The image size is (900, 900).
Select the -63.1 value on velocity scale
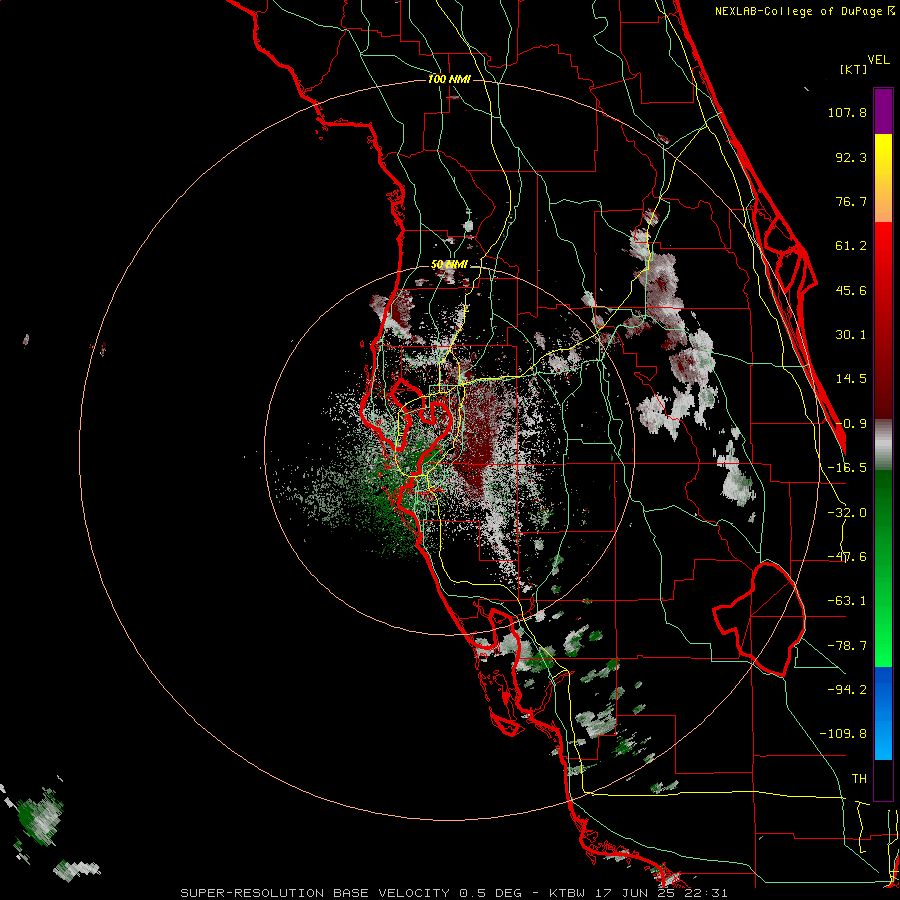pos(847,601)
